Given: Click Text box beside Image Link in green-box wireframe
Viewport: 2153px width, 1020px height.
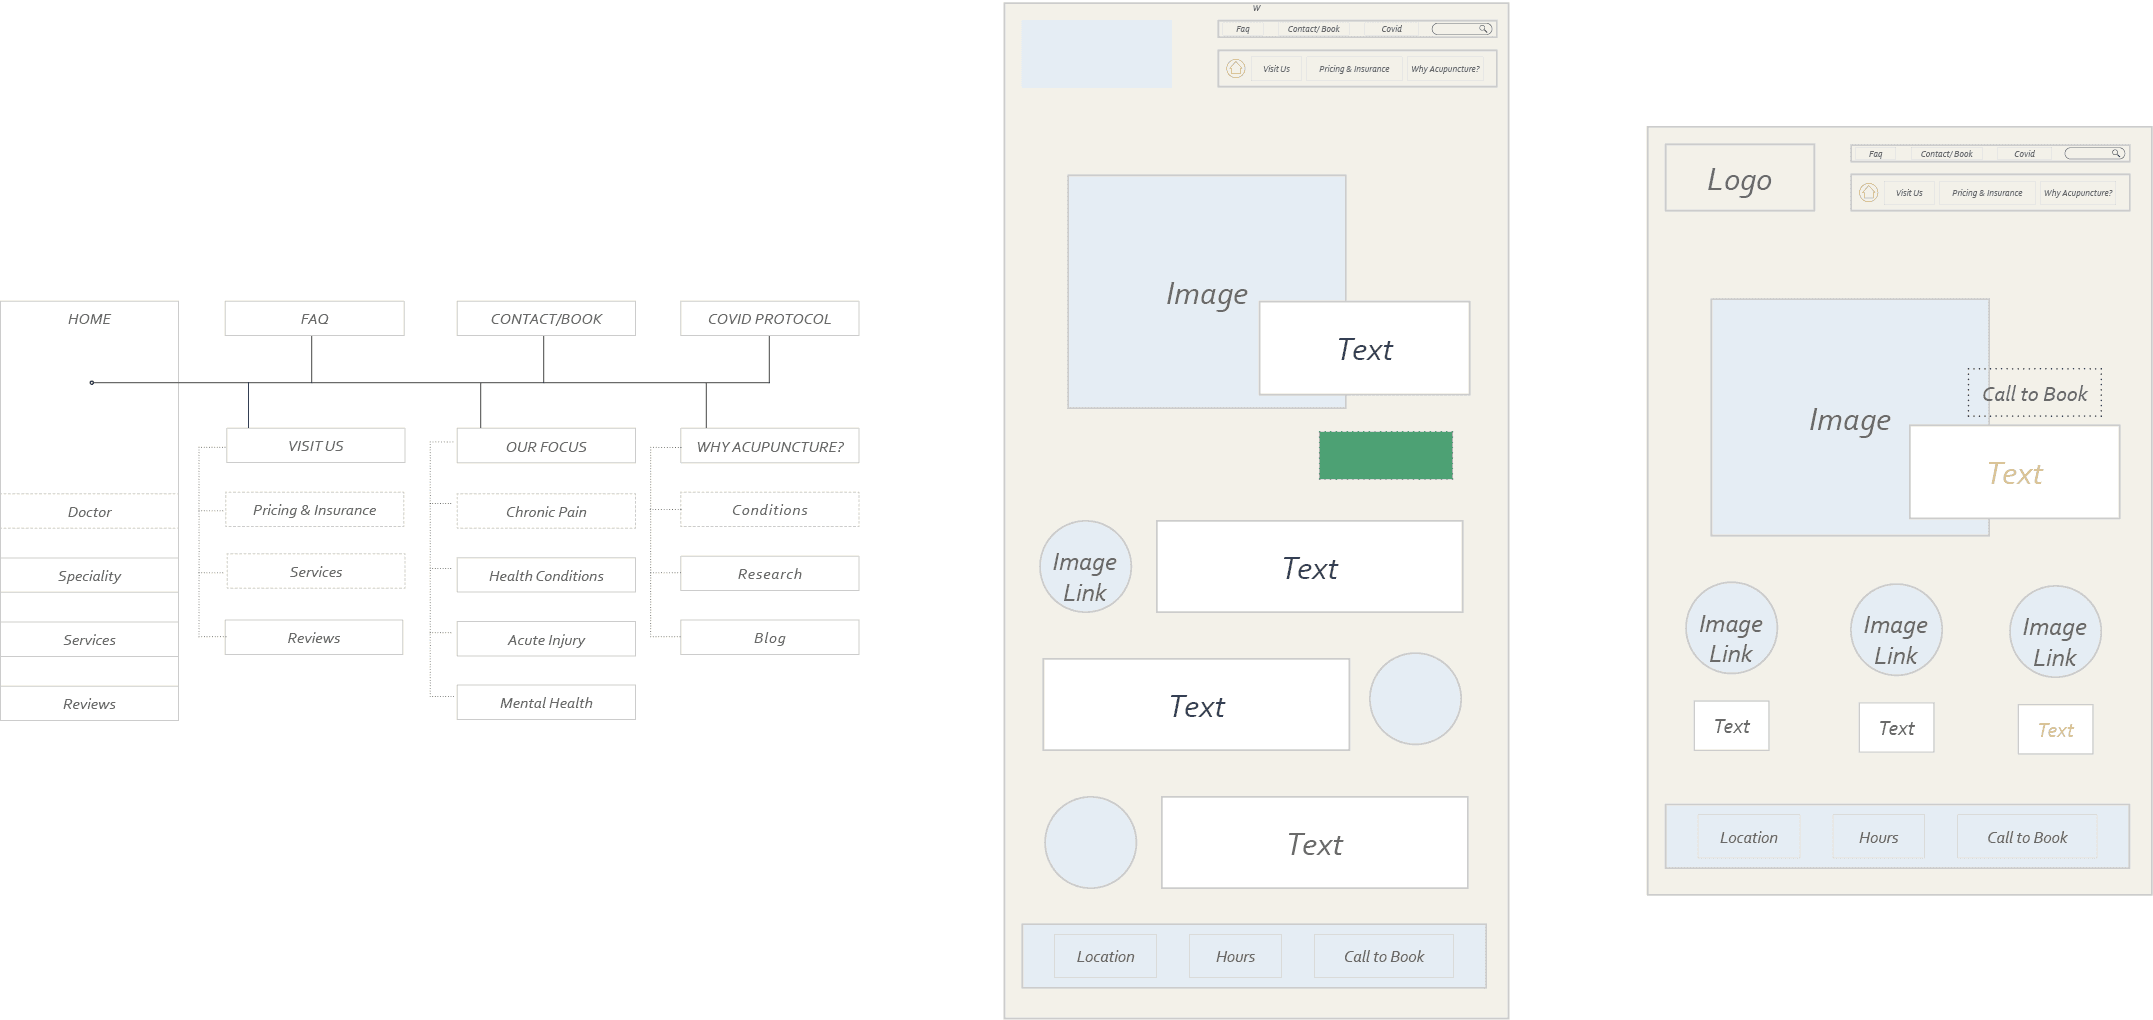Looking at the screenshot, I should [1309, 567].
